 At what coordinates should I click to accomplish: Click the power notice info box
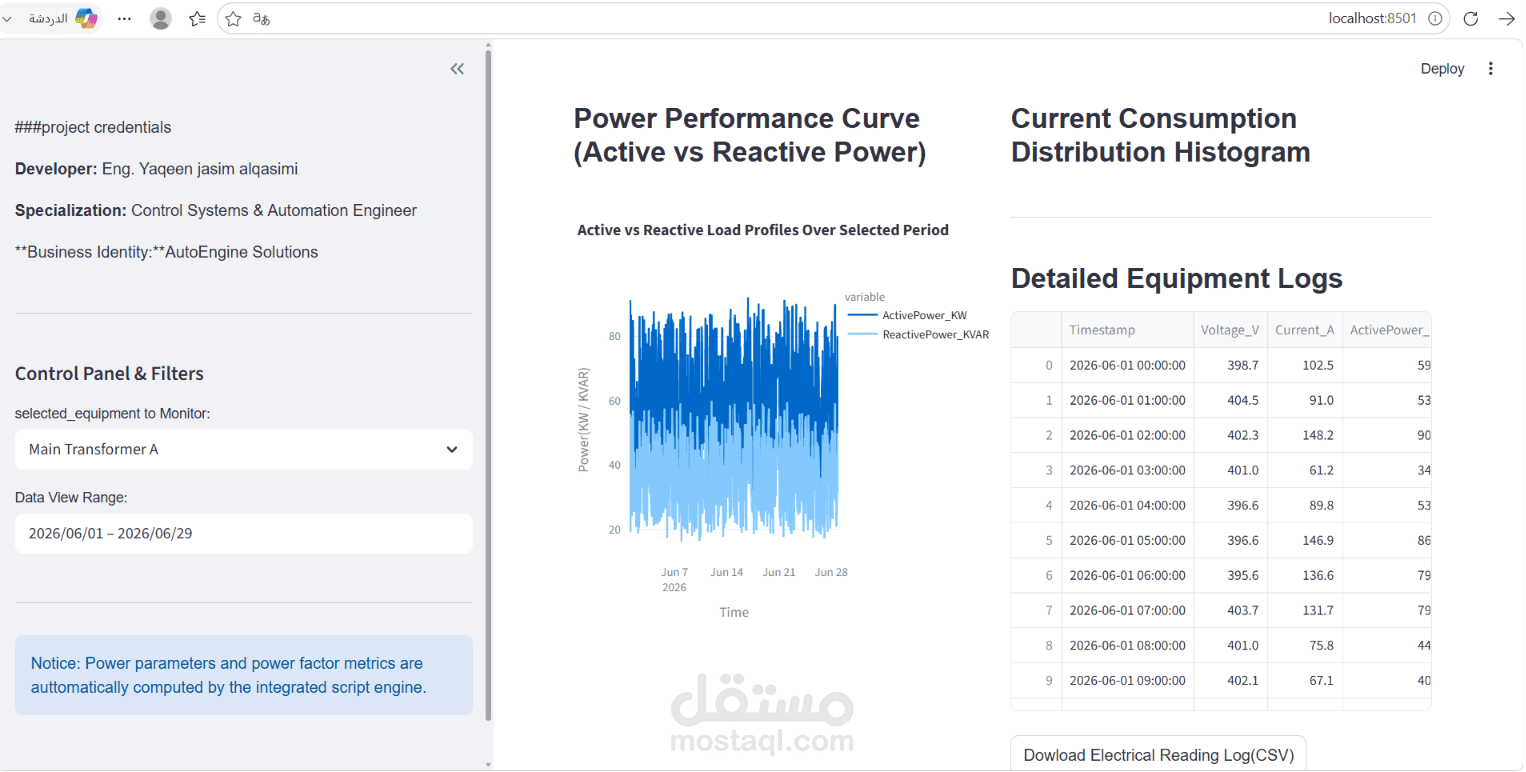click(244, 675)
